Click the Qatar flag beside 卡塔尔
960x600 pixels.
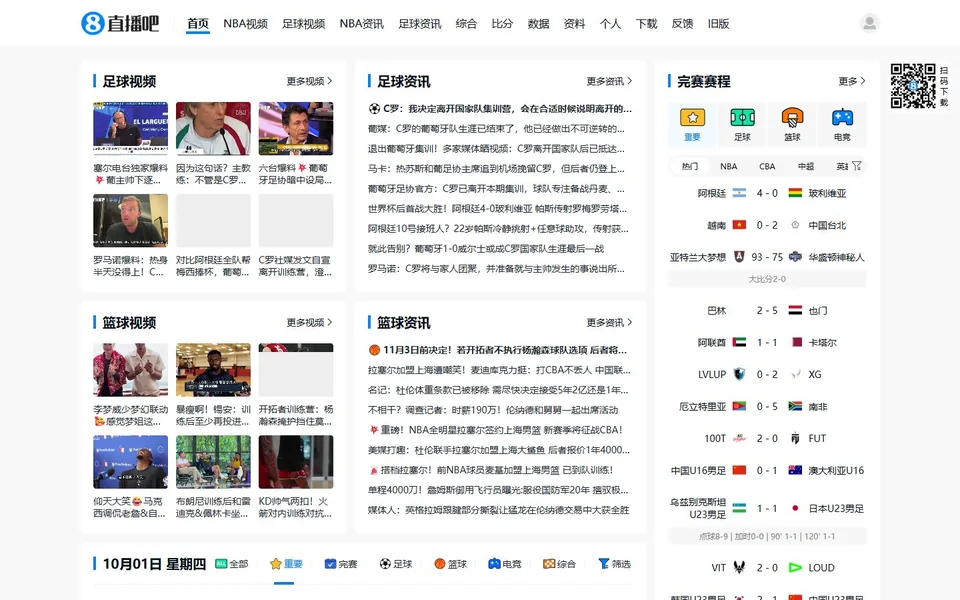click(x=797, y=342)
